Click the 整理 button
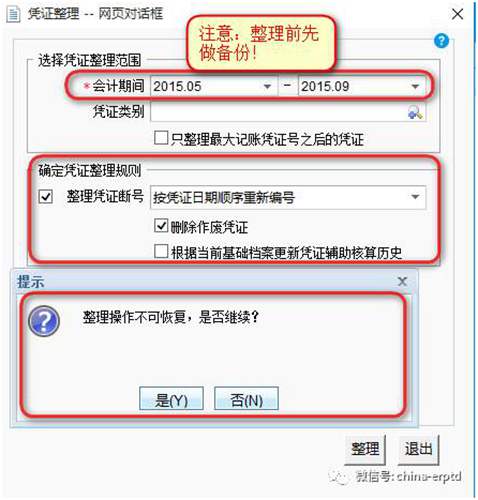This screenshot has width=478, height=500. (365, 449)
